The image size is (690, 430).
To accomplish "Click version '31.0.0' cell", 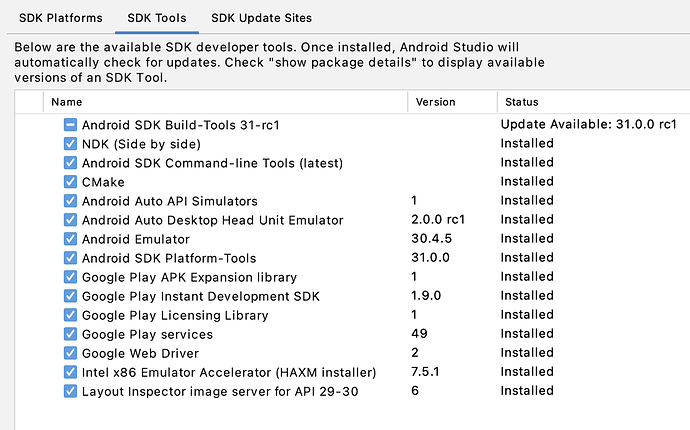I will coord(430,257).
